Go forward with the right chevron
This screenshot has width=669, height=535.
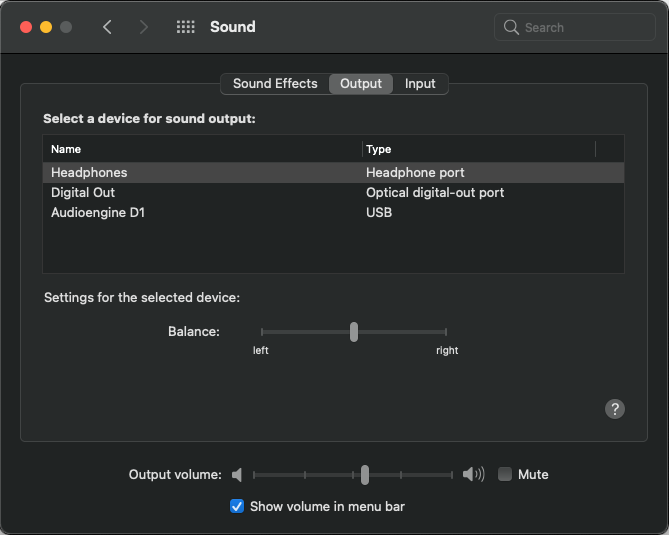click(144, 27)
